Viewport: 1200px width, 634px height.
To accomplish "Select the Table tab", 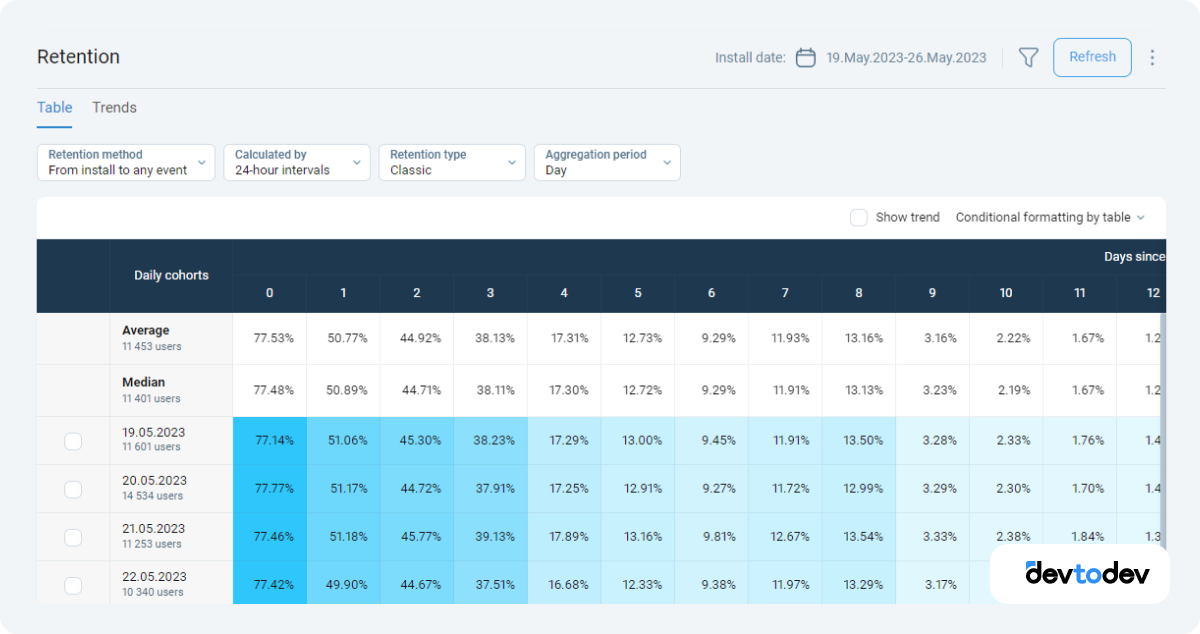I will point(54,107).
